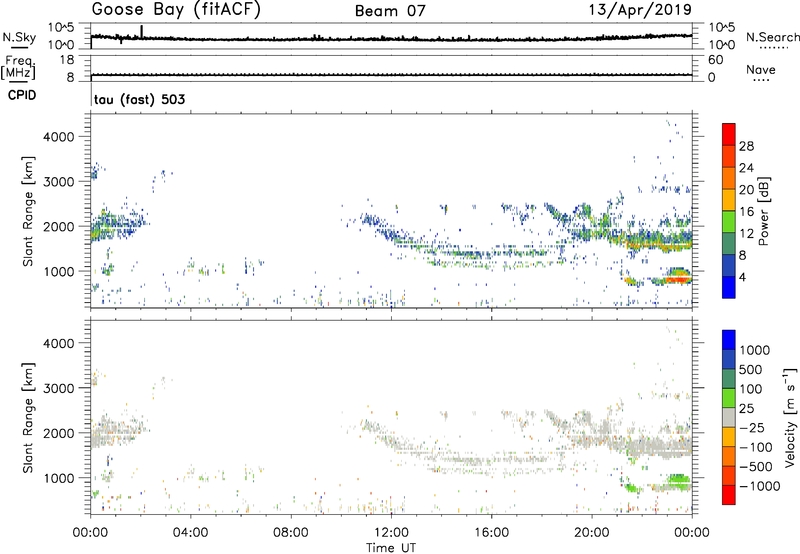Click the "Time UT" axis label
Image resolution: width=800 pixels, height=554 pixels.
[x=391, y=548]
